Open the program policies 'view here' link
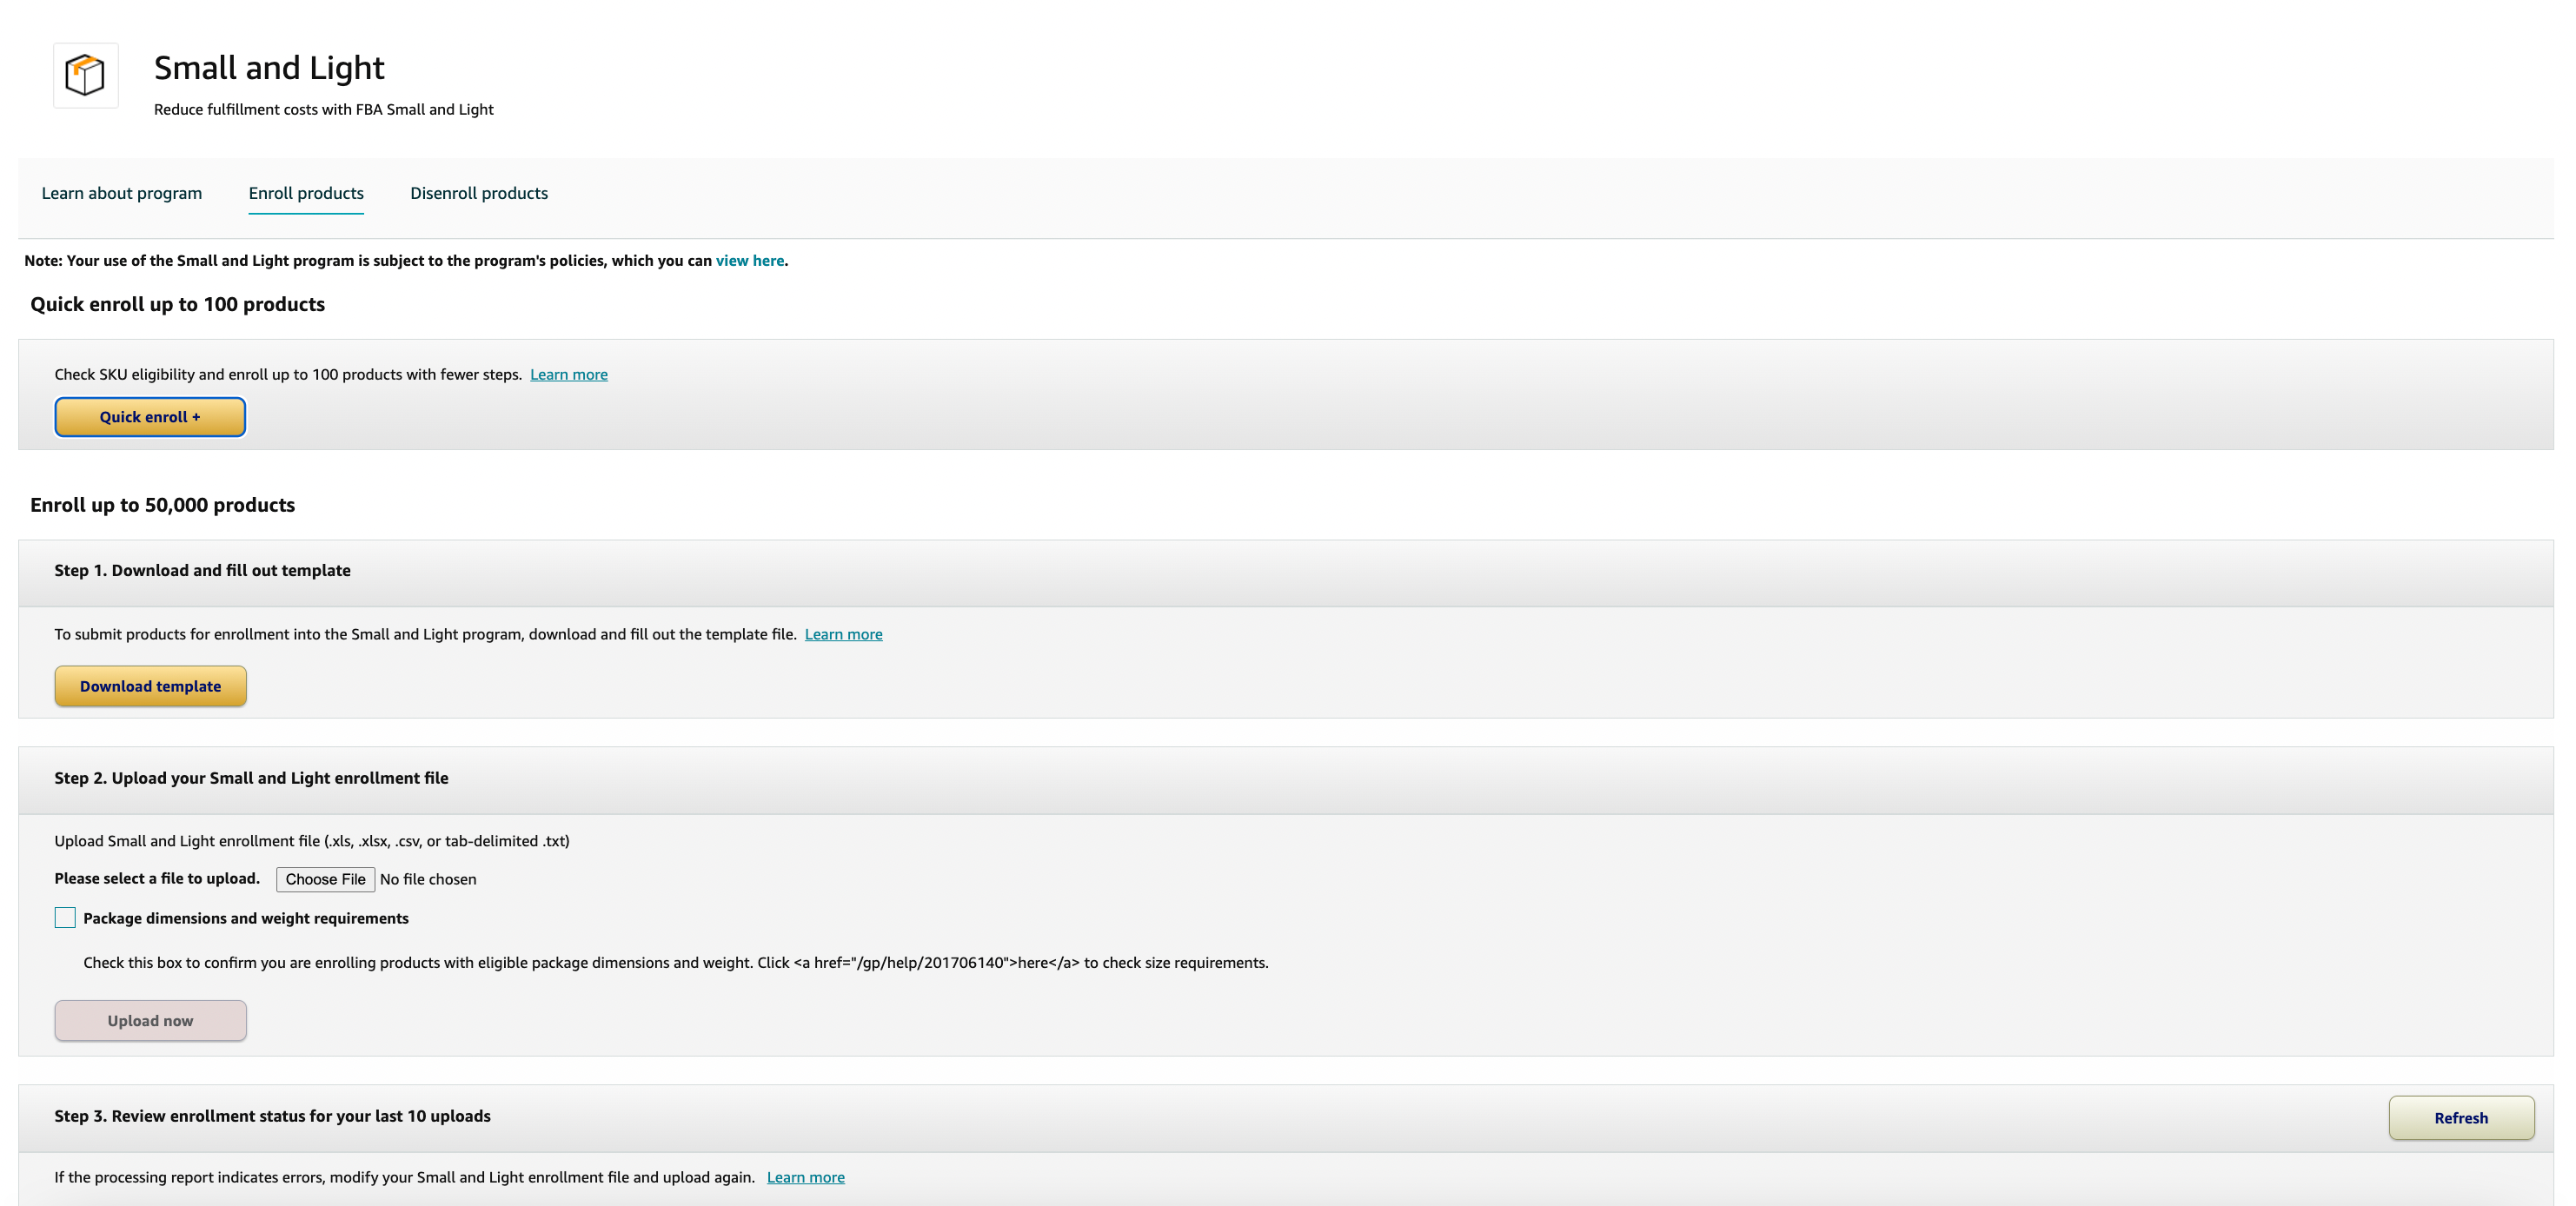2576x1206 pixels. [x=750, y=261]
